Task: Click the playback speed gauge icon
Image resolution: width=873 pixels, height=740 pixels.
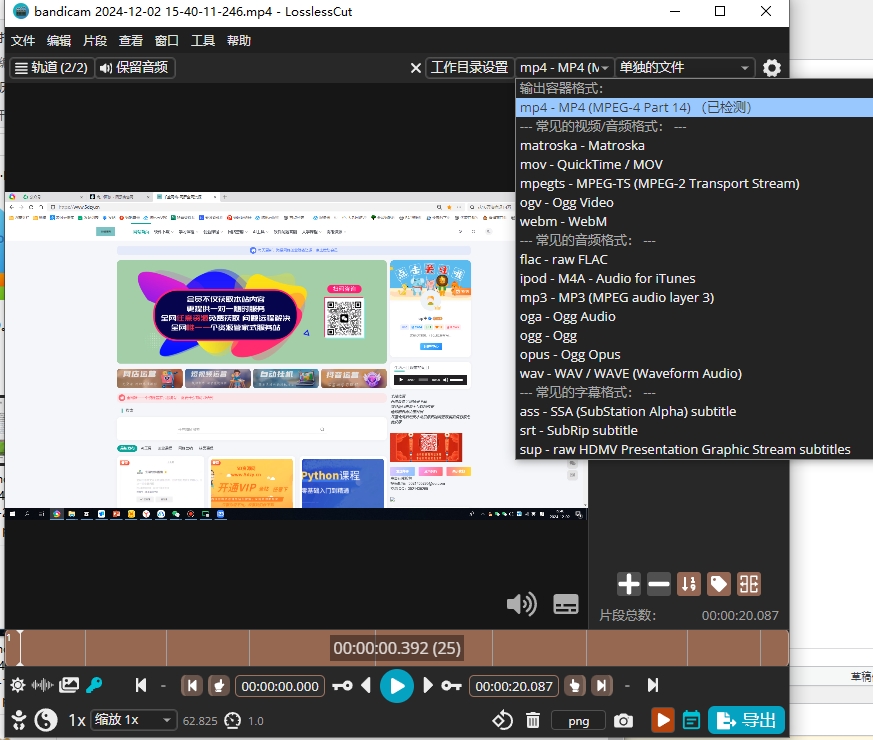Action: coord(232,721)
